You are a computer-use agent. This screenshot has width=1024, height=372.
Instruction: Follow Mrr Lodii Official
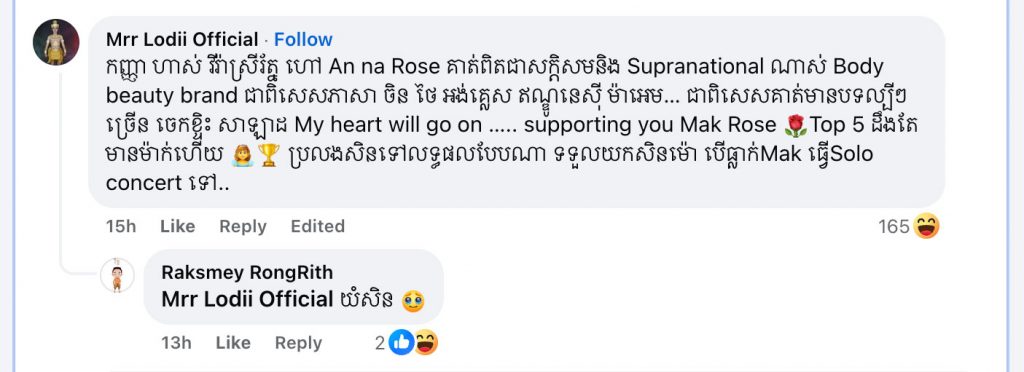pyautogui.click(x=303, y=39)
